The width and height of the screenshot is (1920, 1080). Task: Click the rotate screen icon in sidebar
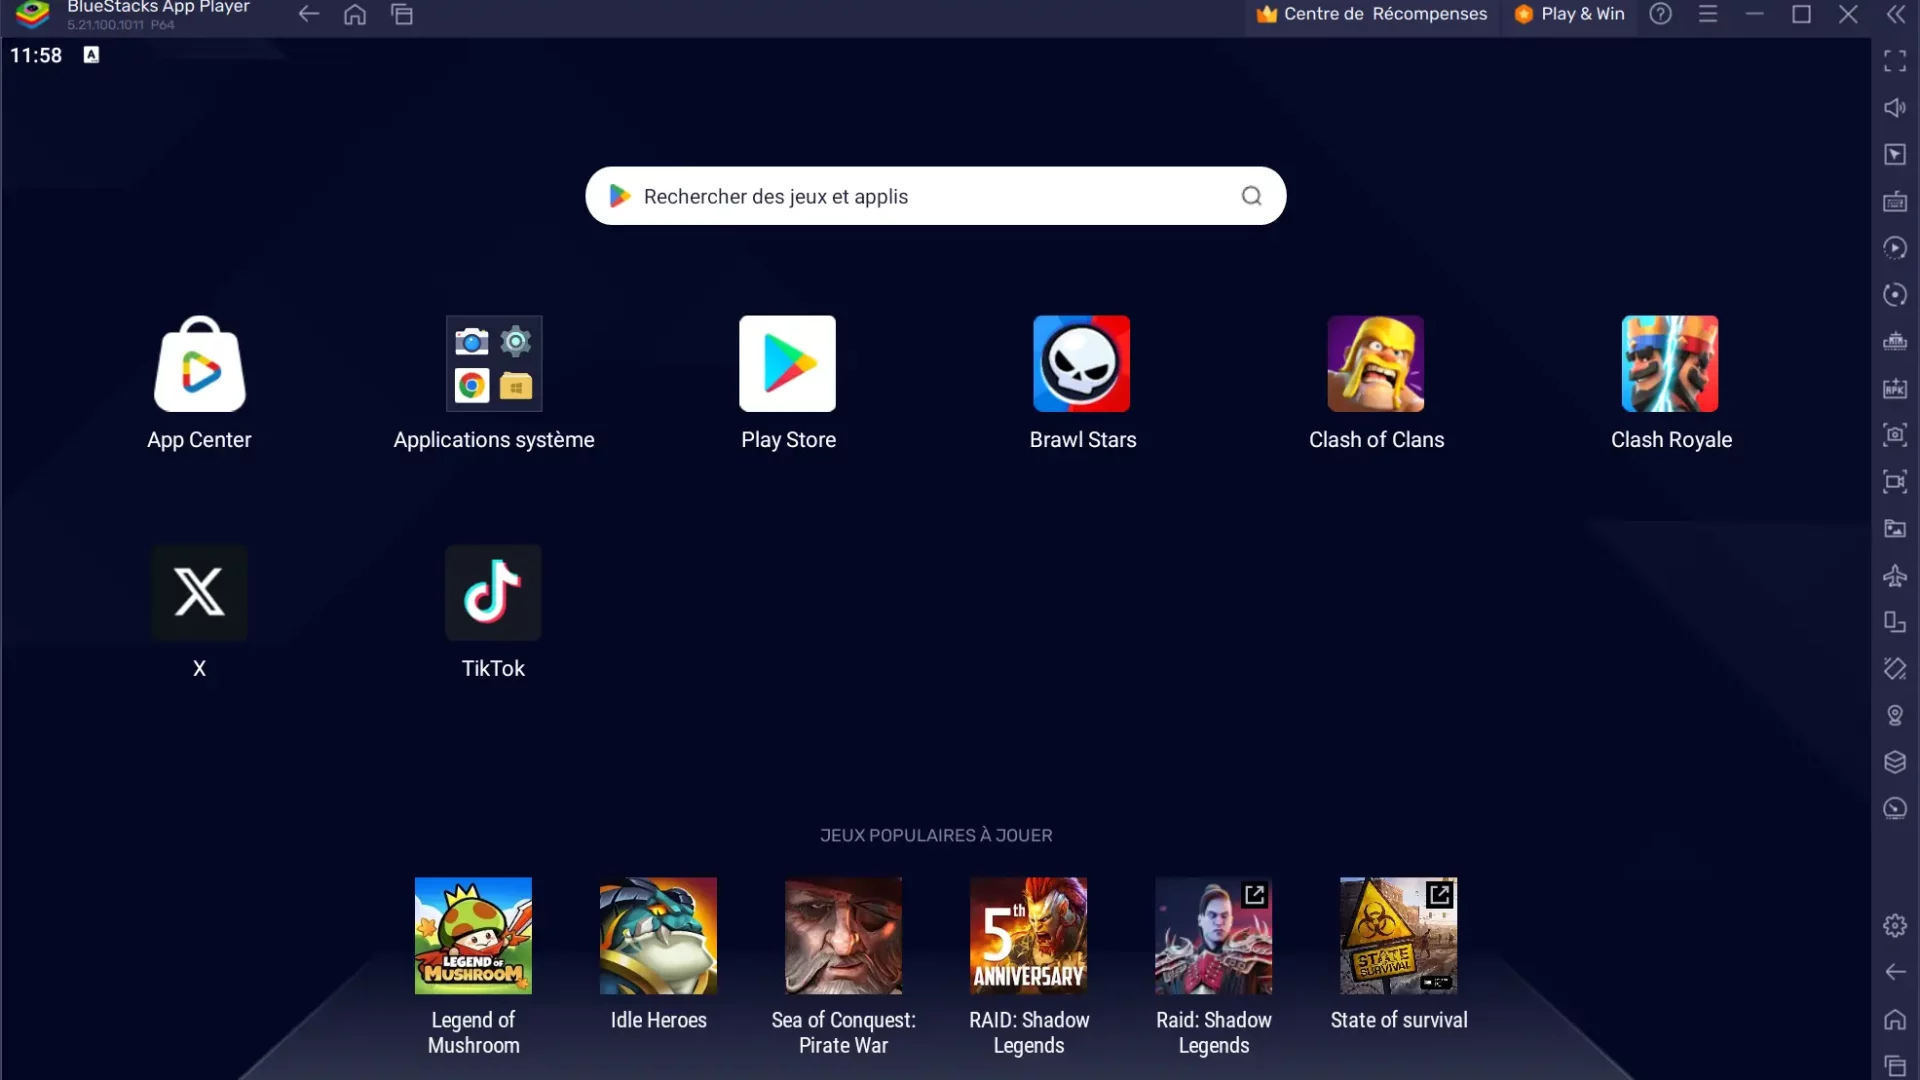pos(1895,622)
